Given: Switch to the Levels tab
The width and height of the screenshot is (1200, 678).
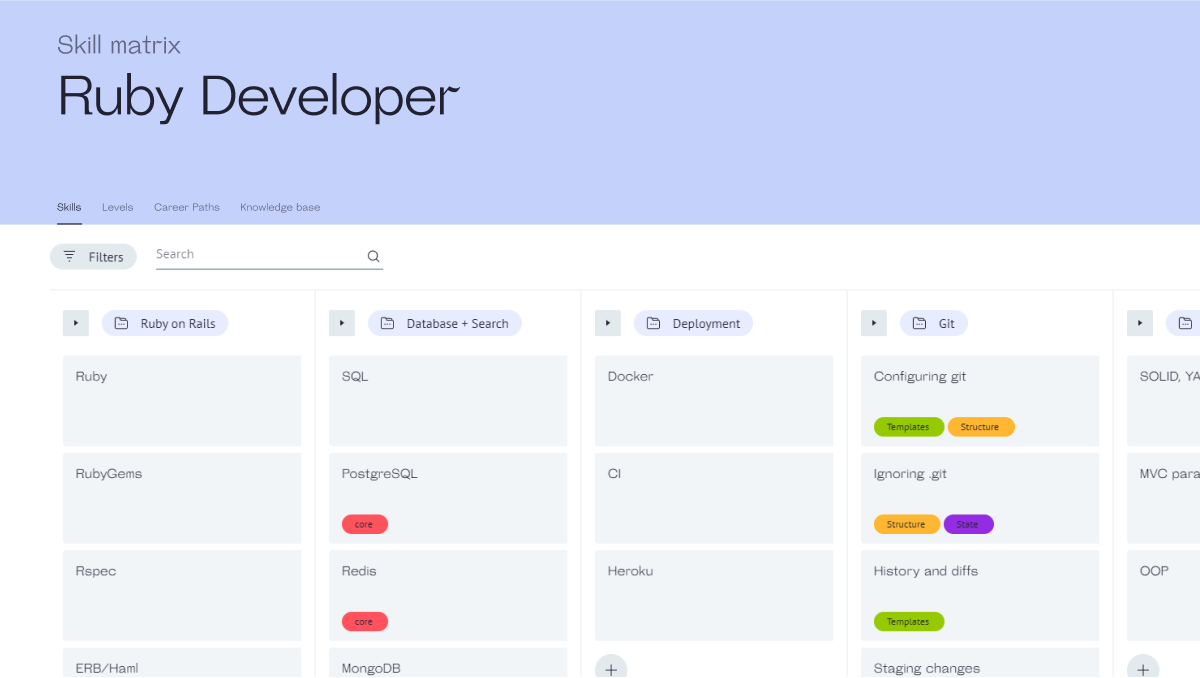Looking at the screenshot, I should pos(117,207).
